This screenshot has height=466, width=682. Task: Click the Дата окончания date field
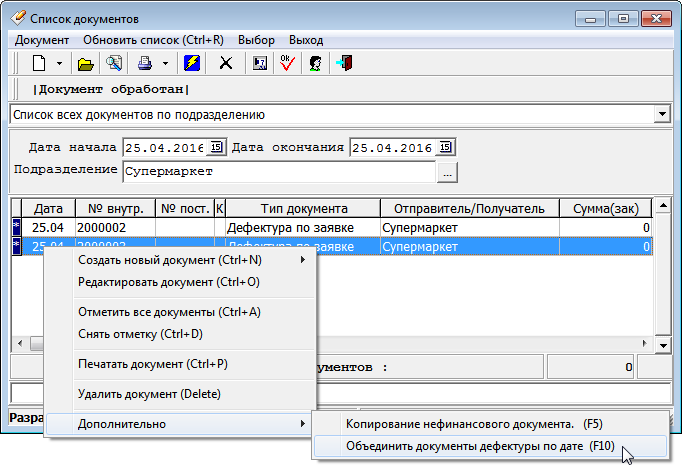tap(392, 148)
